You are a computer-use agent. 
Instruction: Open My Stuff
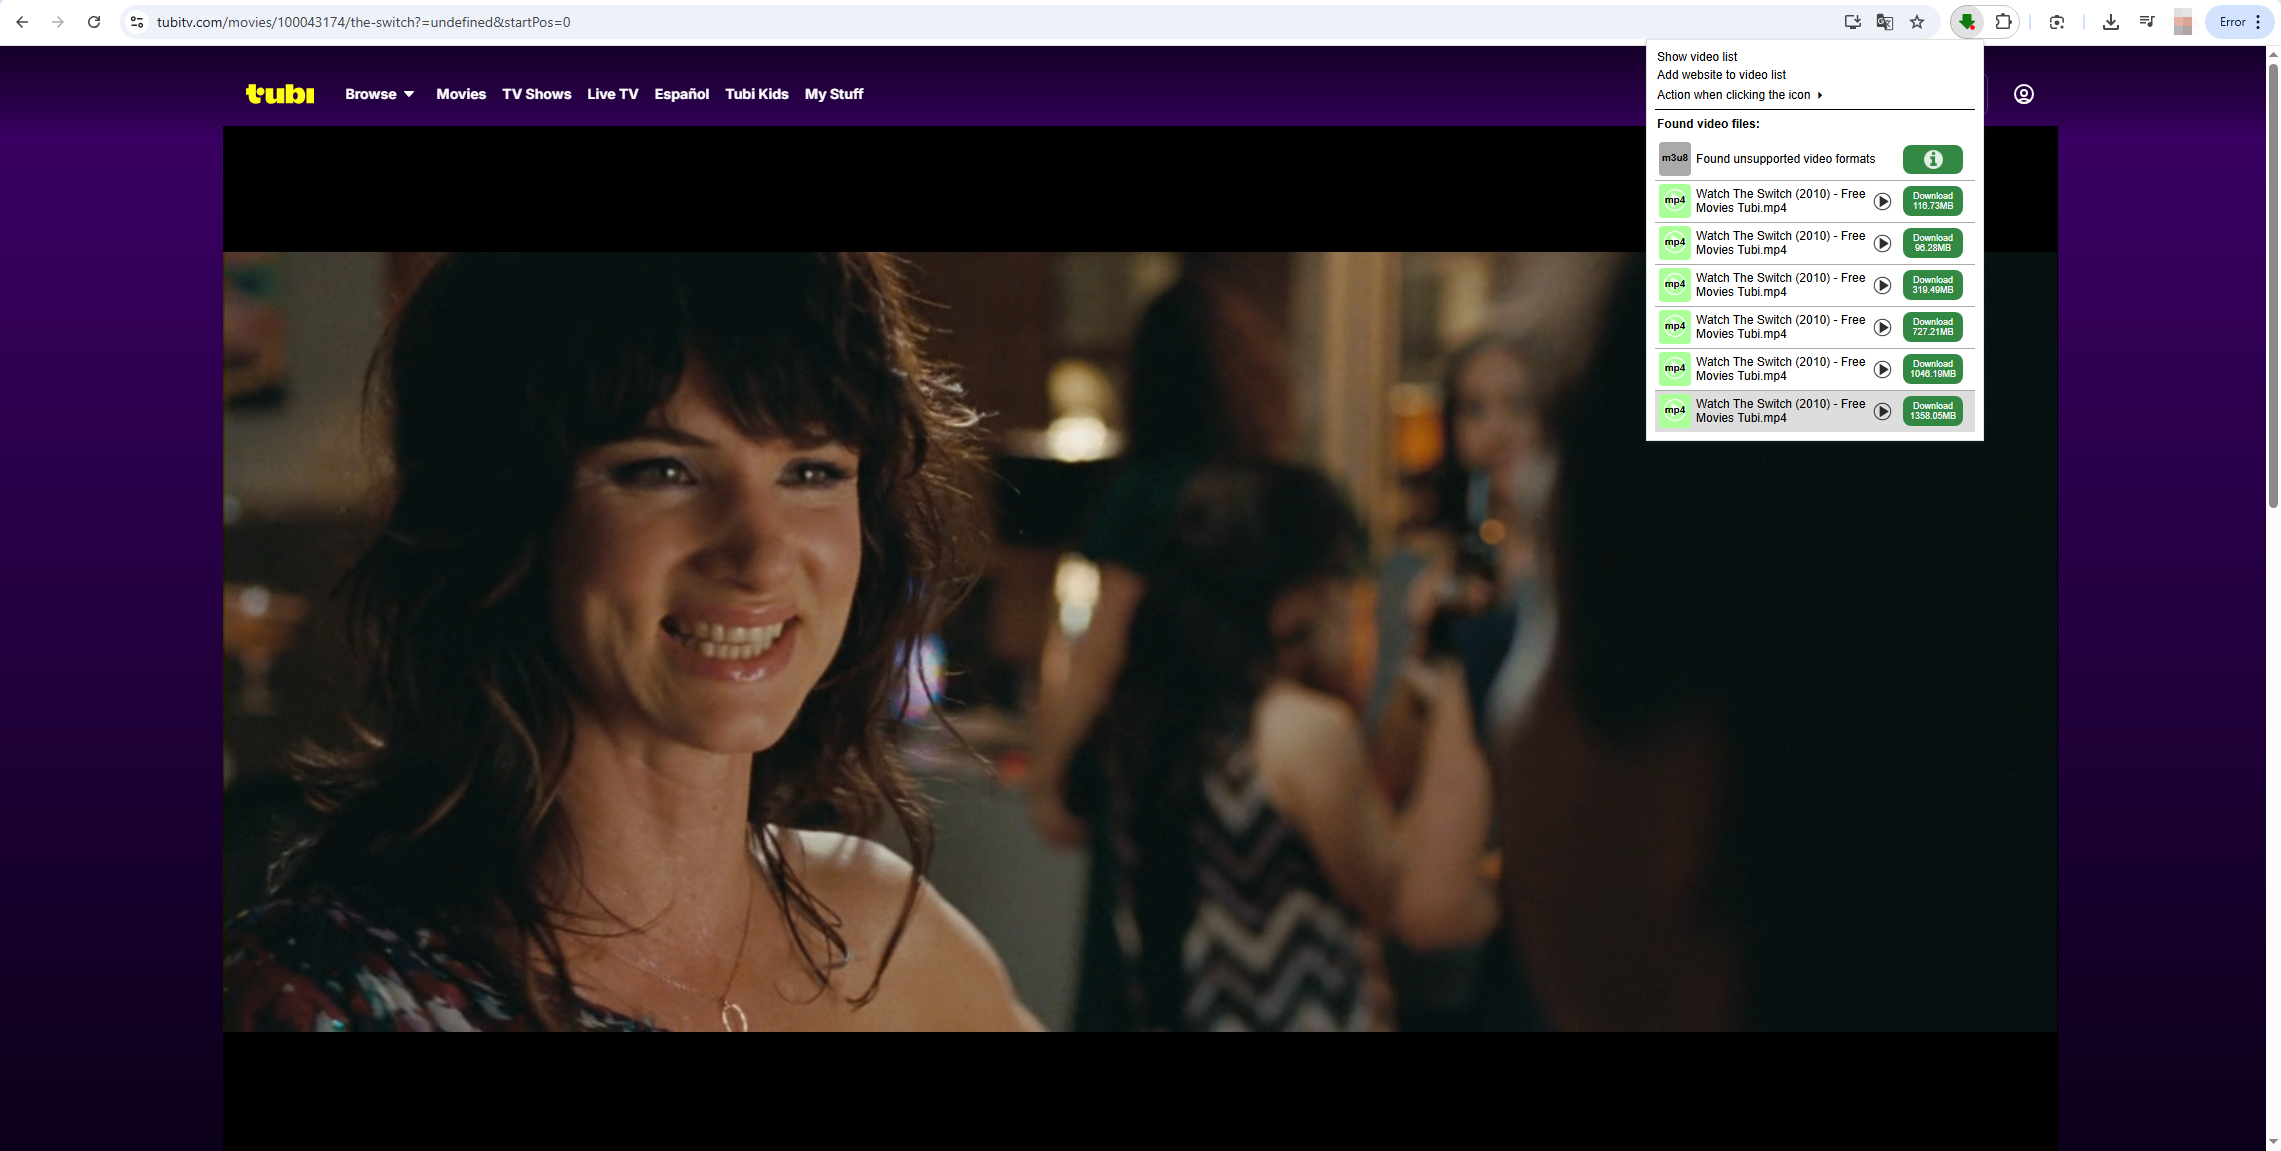pyautogui.click(x=834, y=94)
